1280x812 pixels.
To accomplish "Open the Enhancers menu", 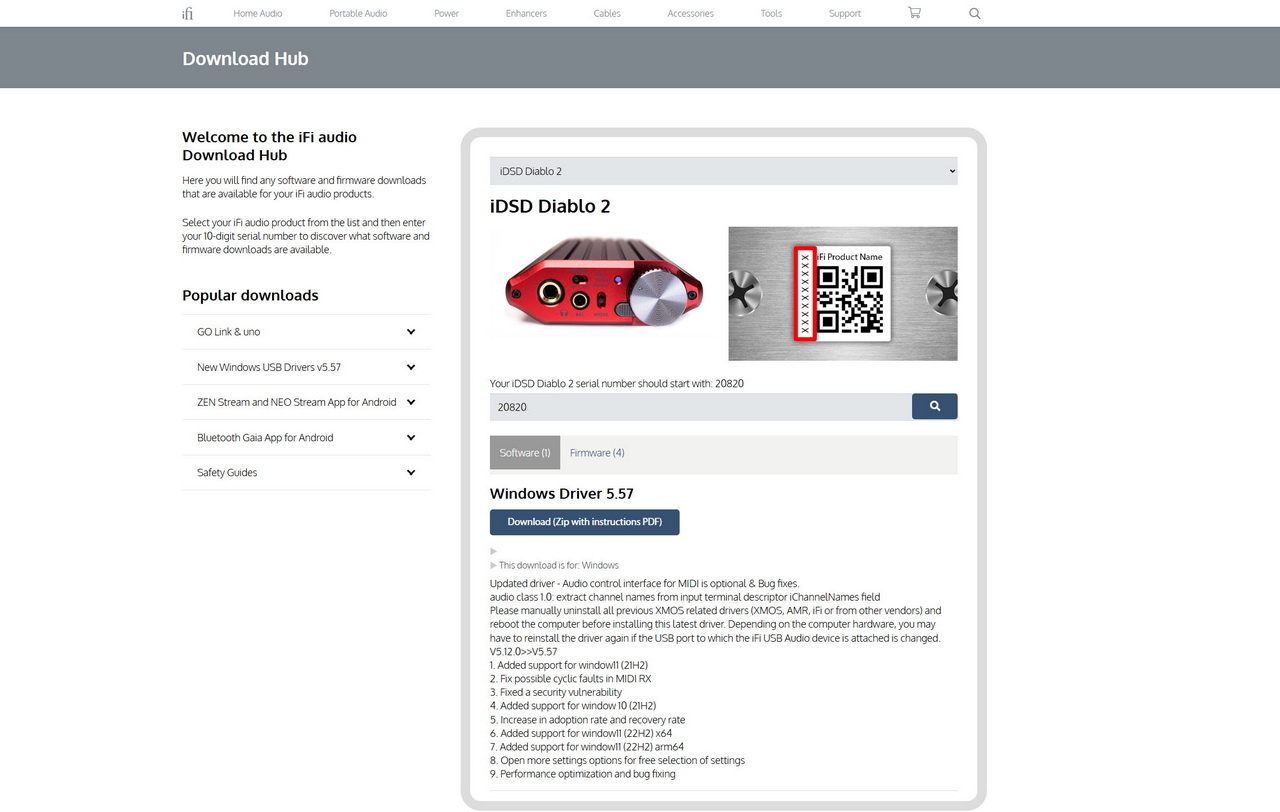I will click(x=526, y=14).
